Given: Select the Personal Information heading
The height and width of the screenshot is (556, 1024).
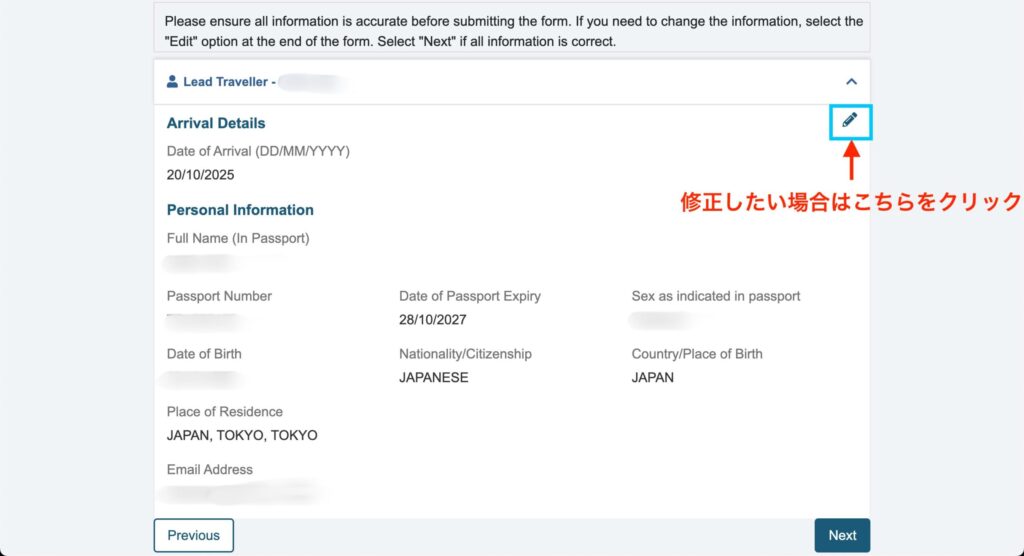Looking at the screenshot, I should click(x=240, y=210).
